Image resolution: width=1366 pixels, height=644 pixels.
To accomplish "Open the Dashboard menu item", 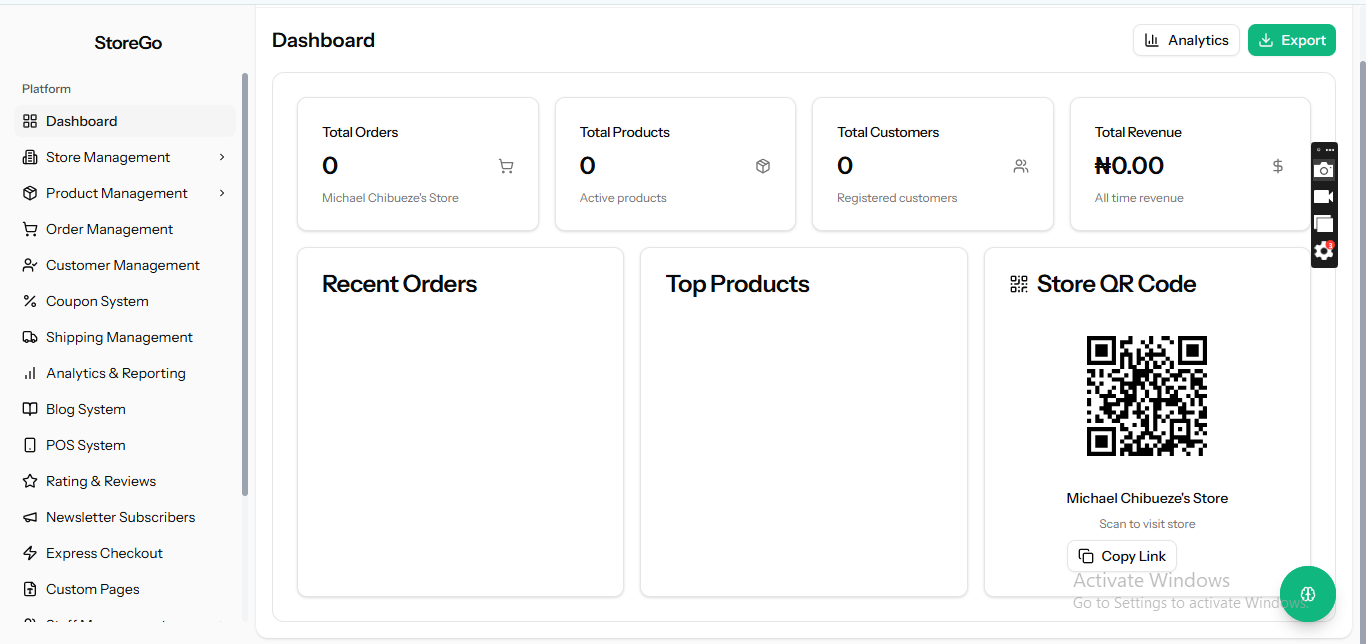I will coord(125,121).
